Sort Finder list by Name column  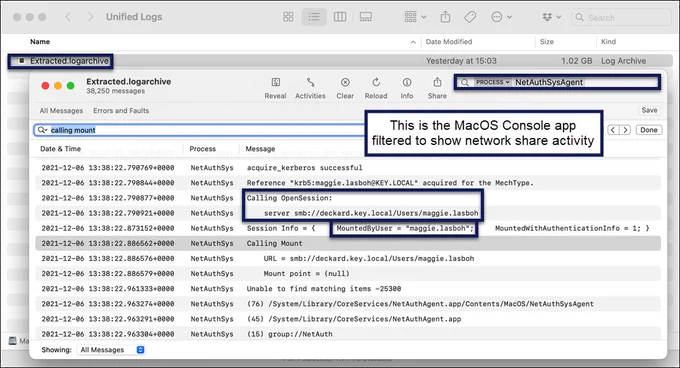[x=40, y=42]
